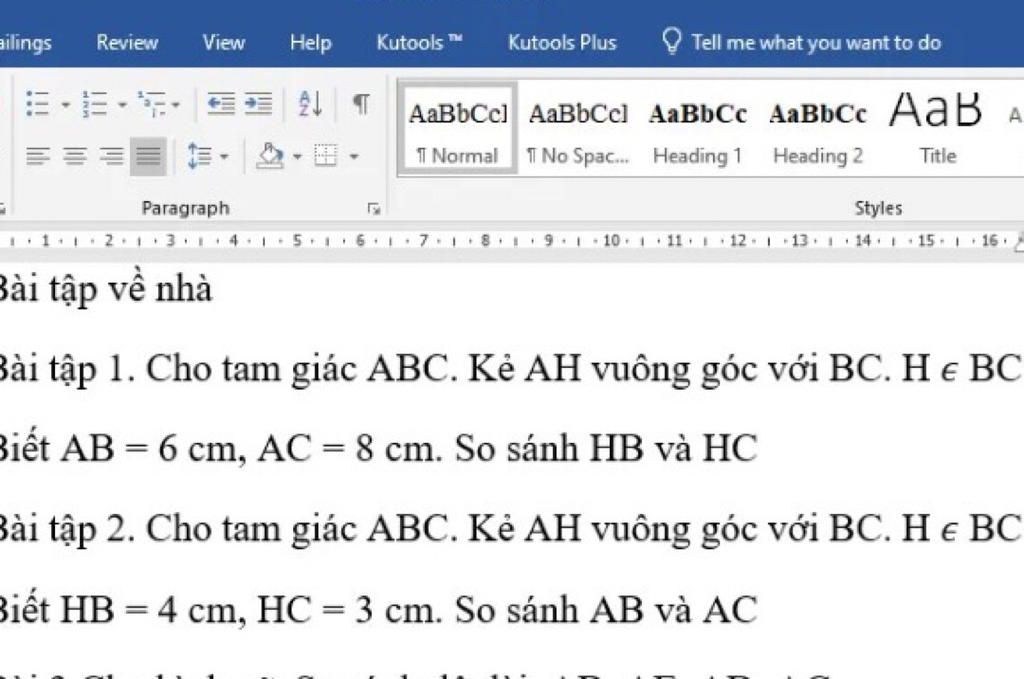Click the Shading paint bucket icon
The height and width of the screenshot is (679, 1024).
[x=270, y=156]
